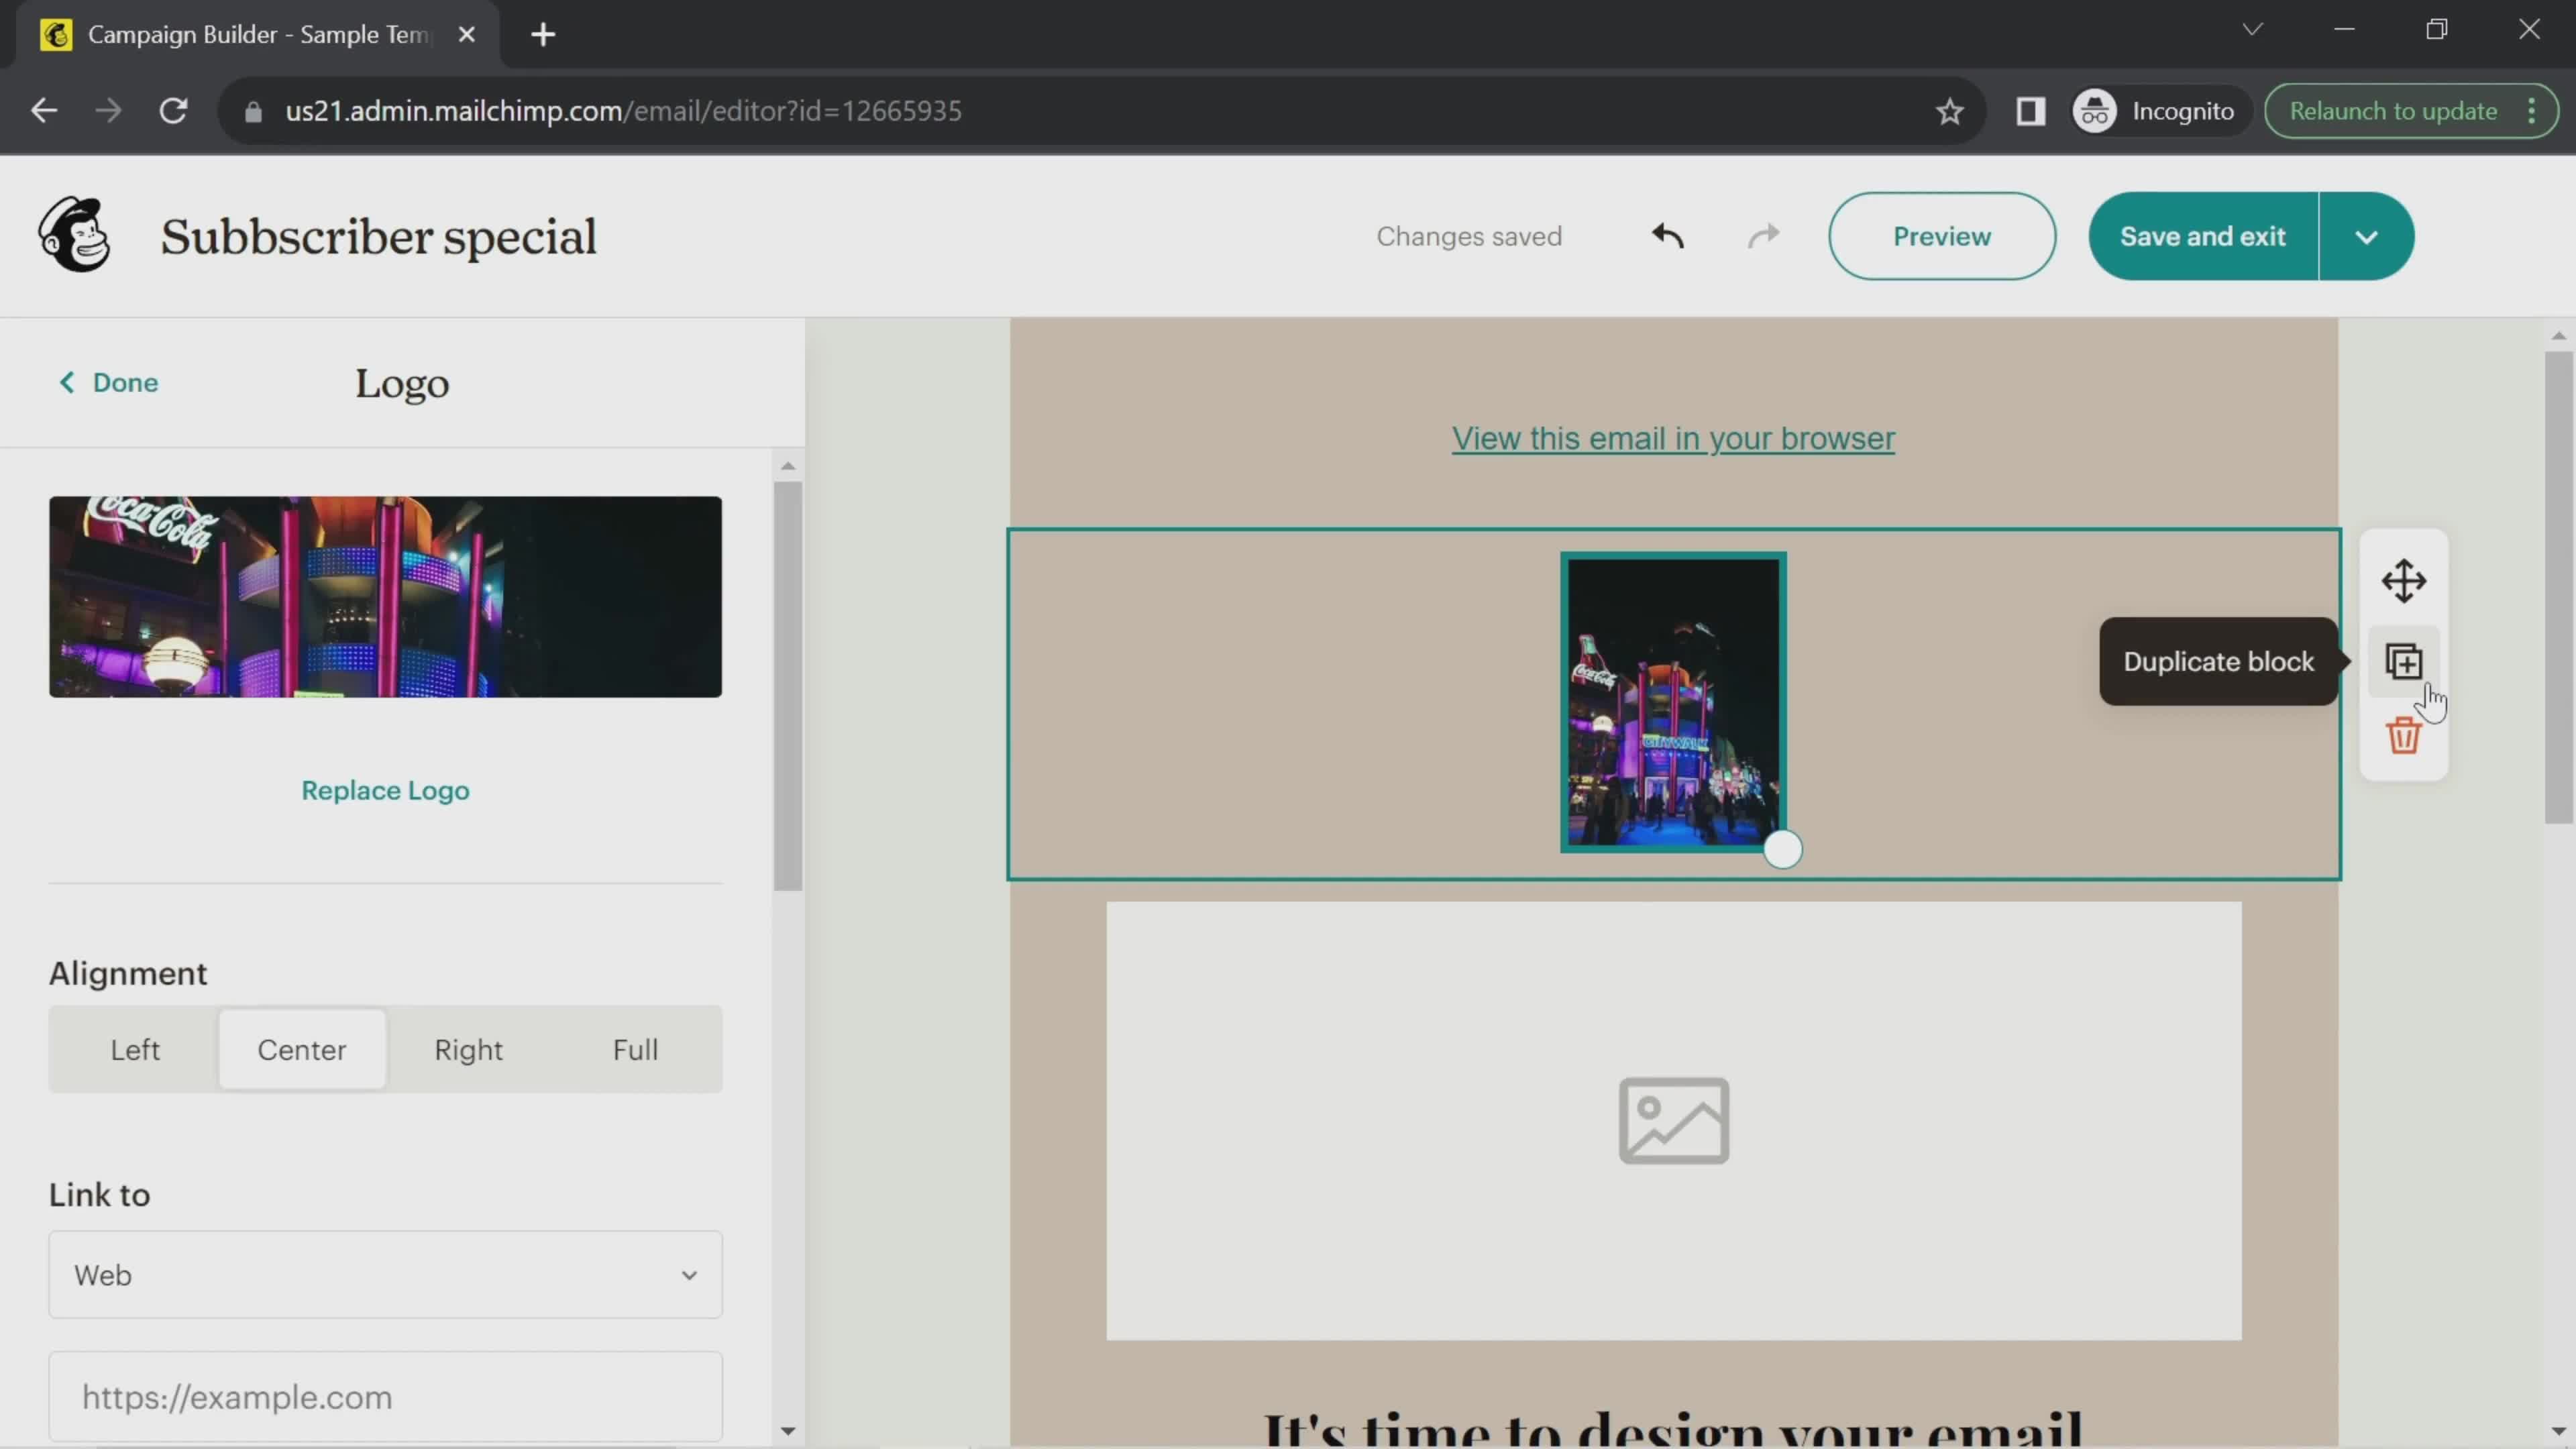Click Save and exit button
Screen dimensions: 2576x1449
pyautogui.click(x=2204, y=235)
